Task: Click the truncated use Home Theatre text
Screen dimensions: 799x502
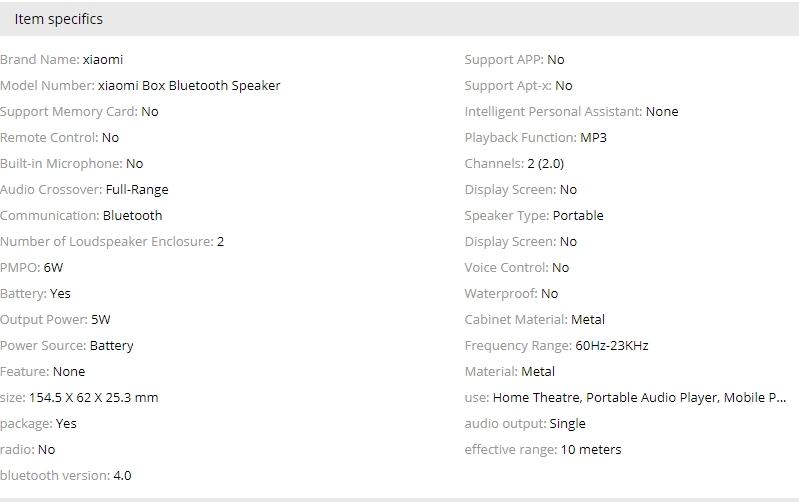Action: tap(639, 398)
